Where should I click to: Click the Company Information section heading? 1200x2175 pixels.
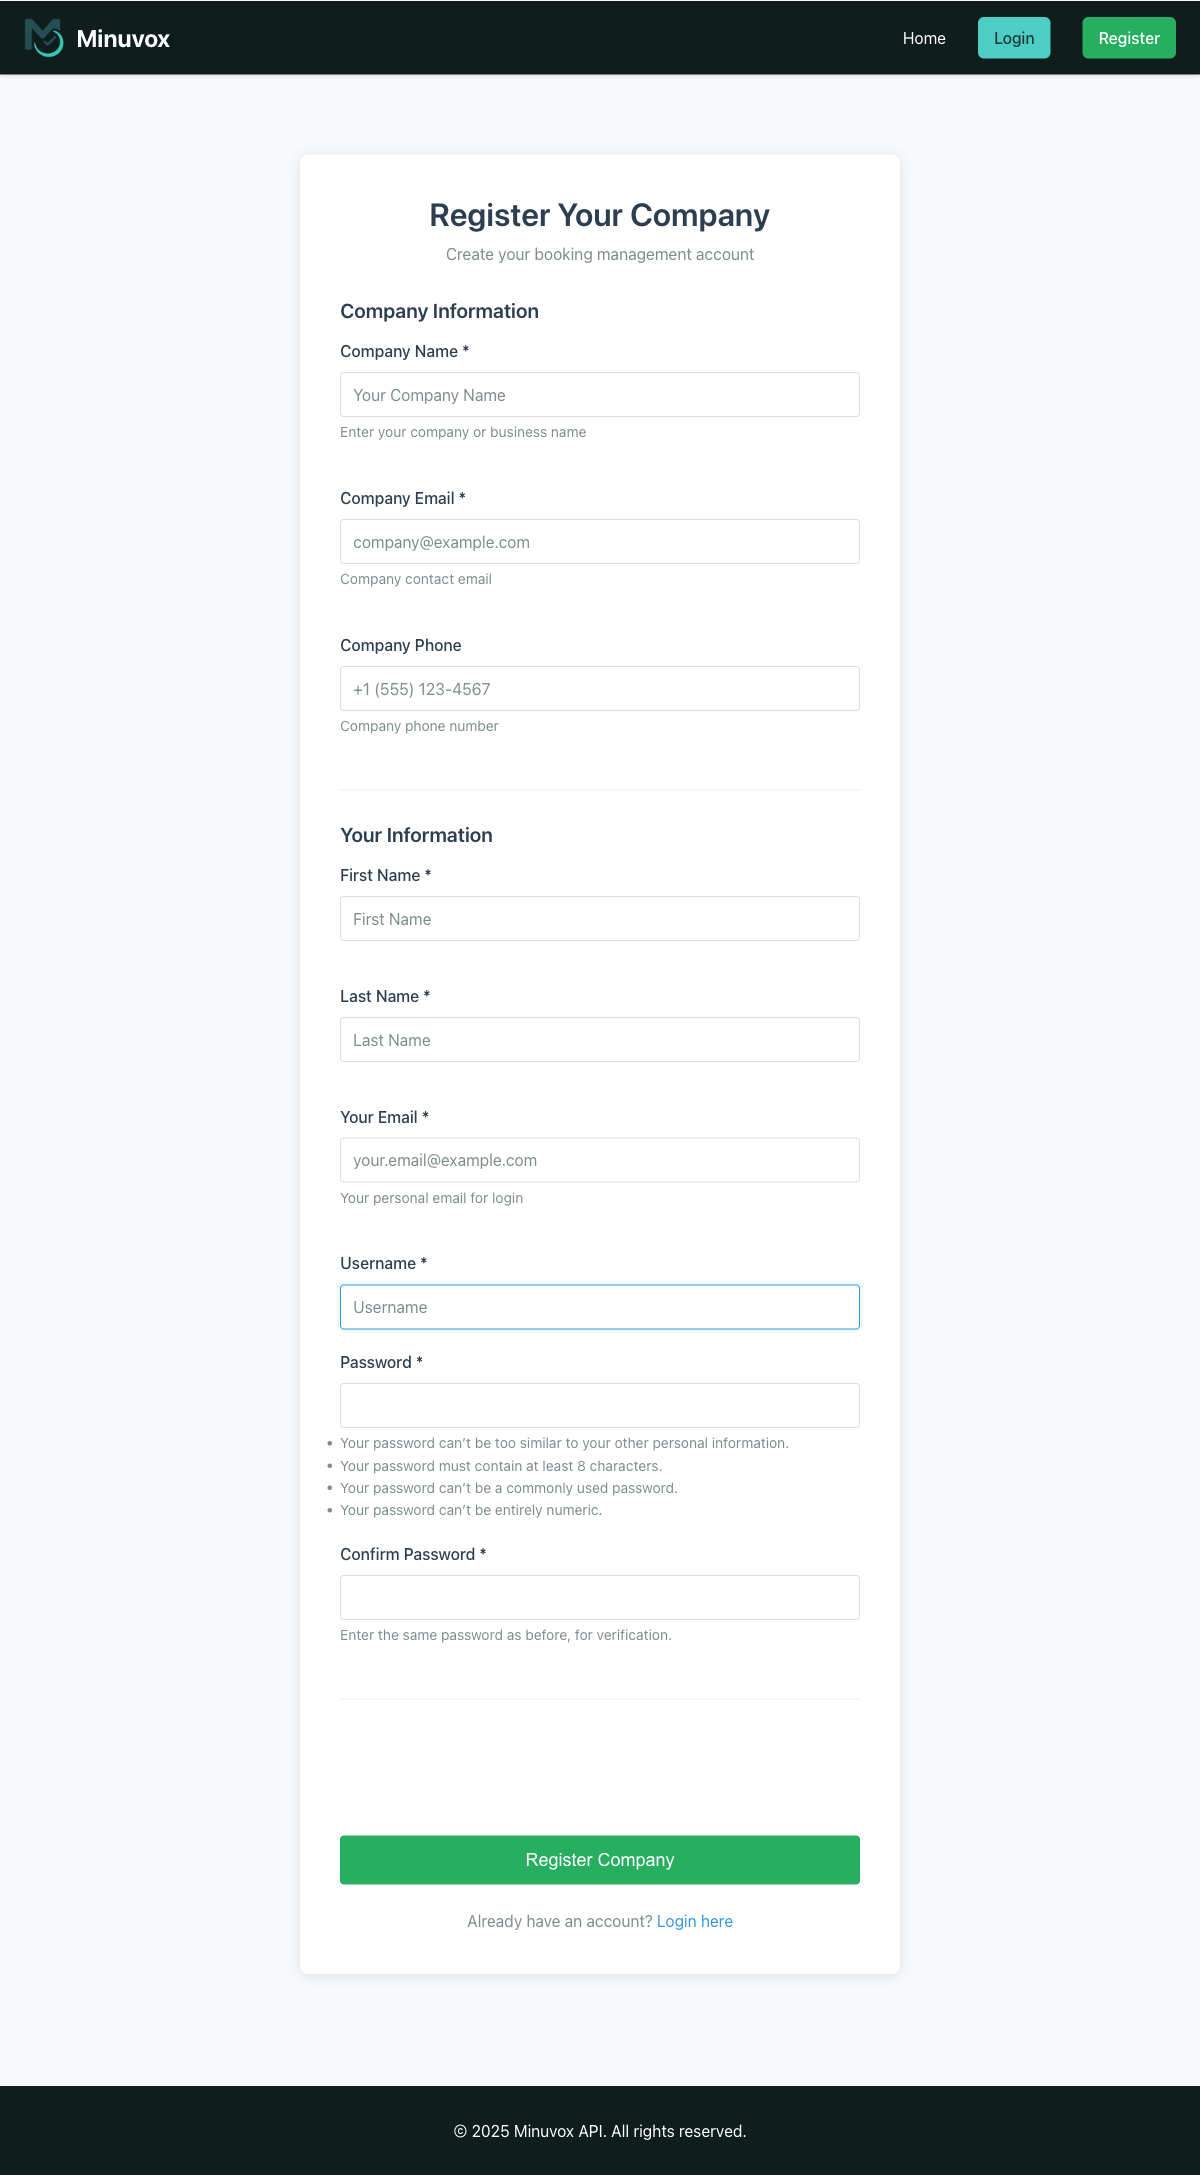coord(440,311)
